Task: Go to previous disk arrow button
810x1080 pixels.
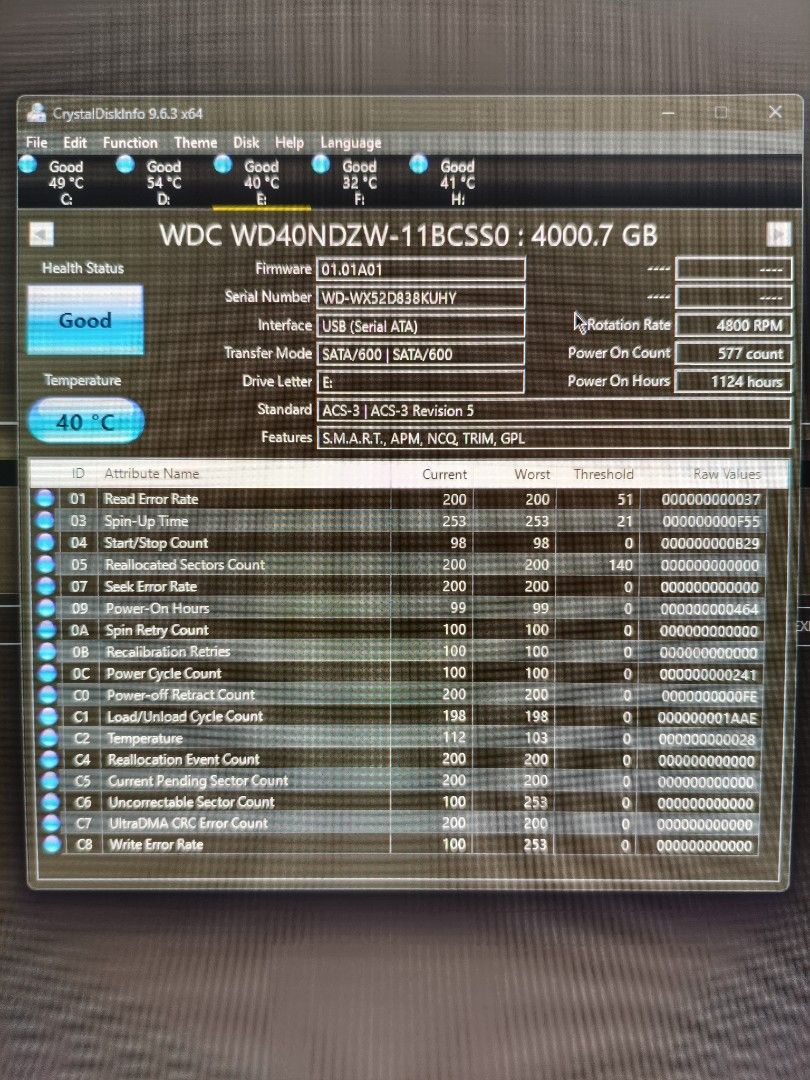Action: [41, 234]
